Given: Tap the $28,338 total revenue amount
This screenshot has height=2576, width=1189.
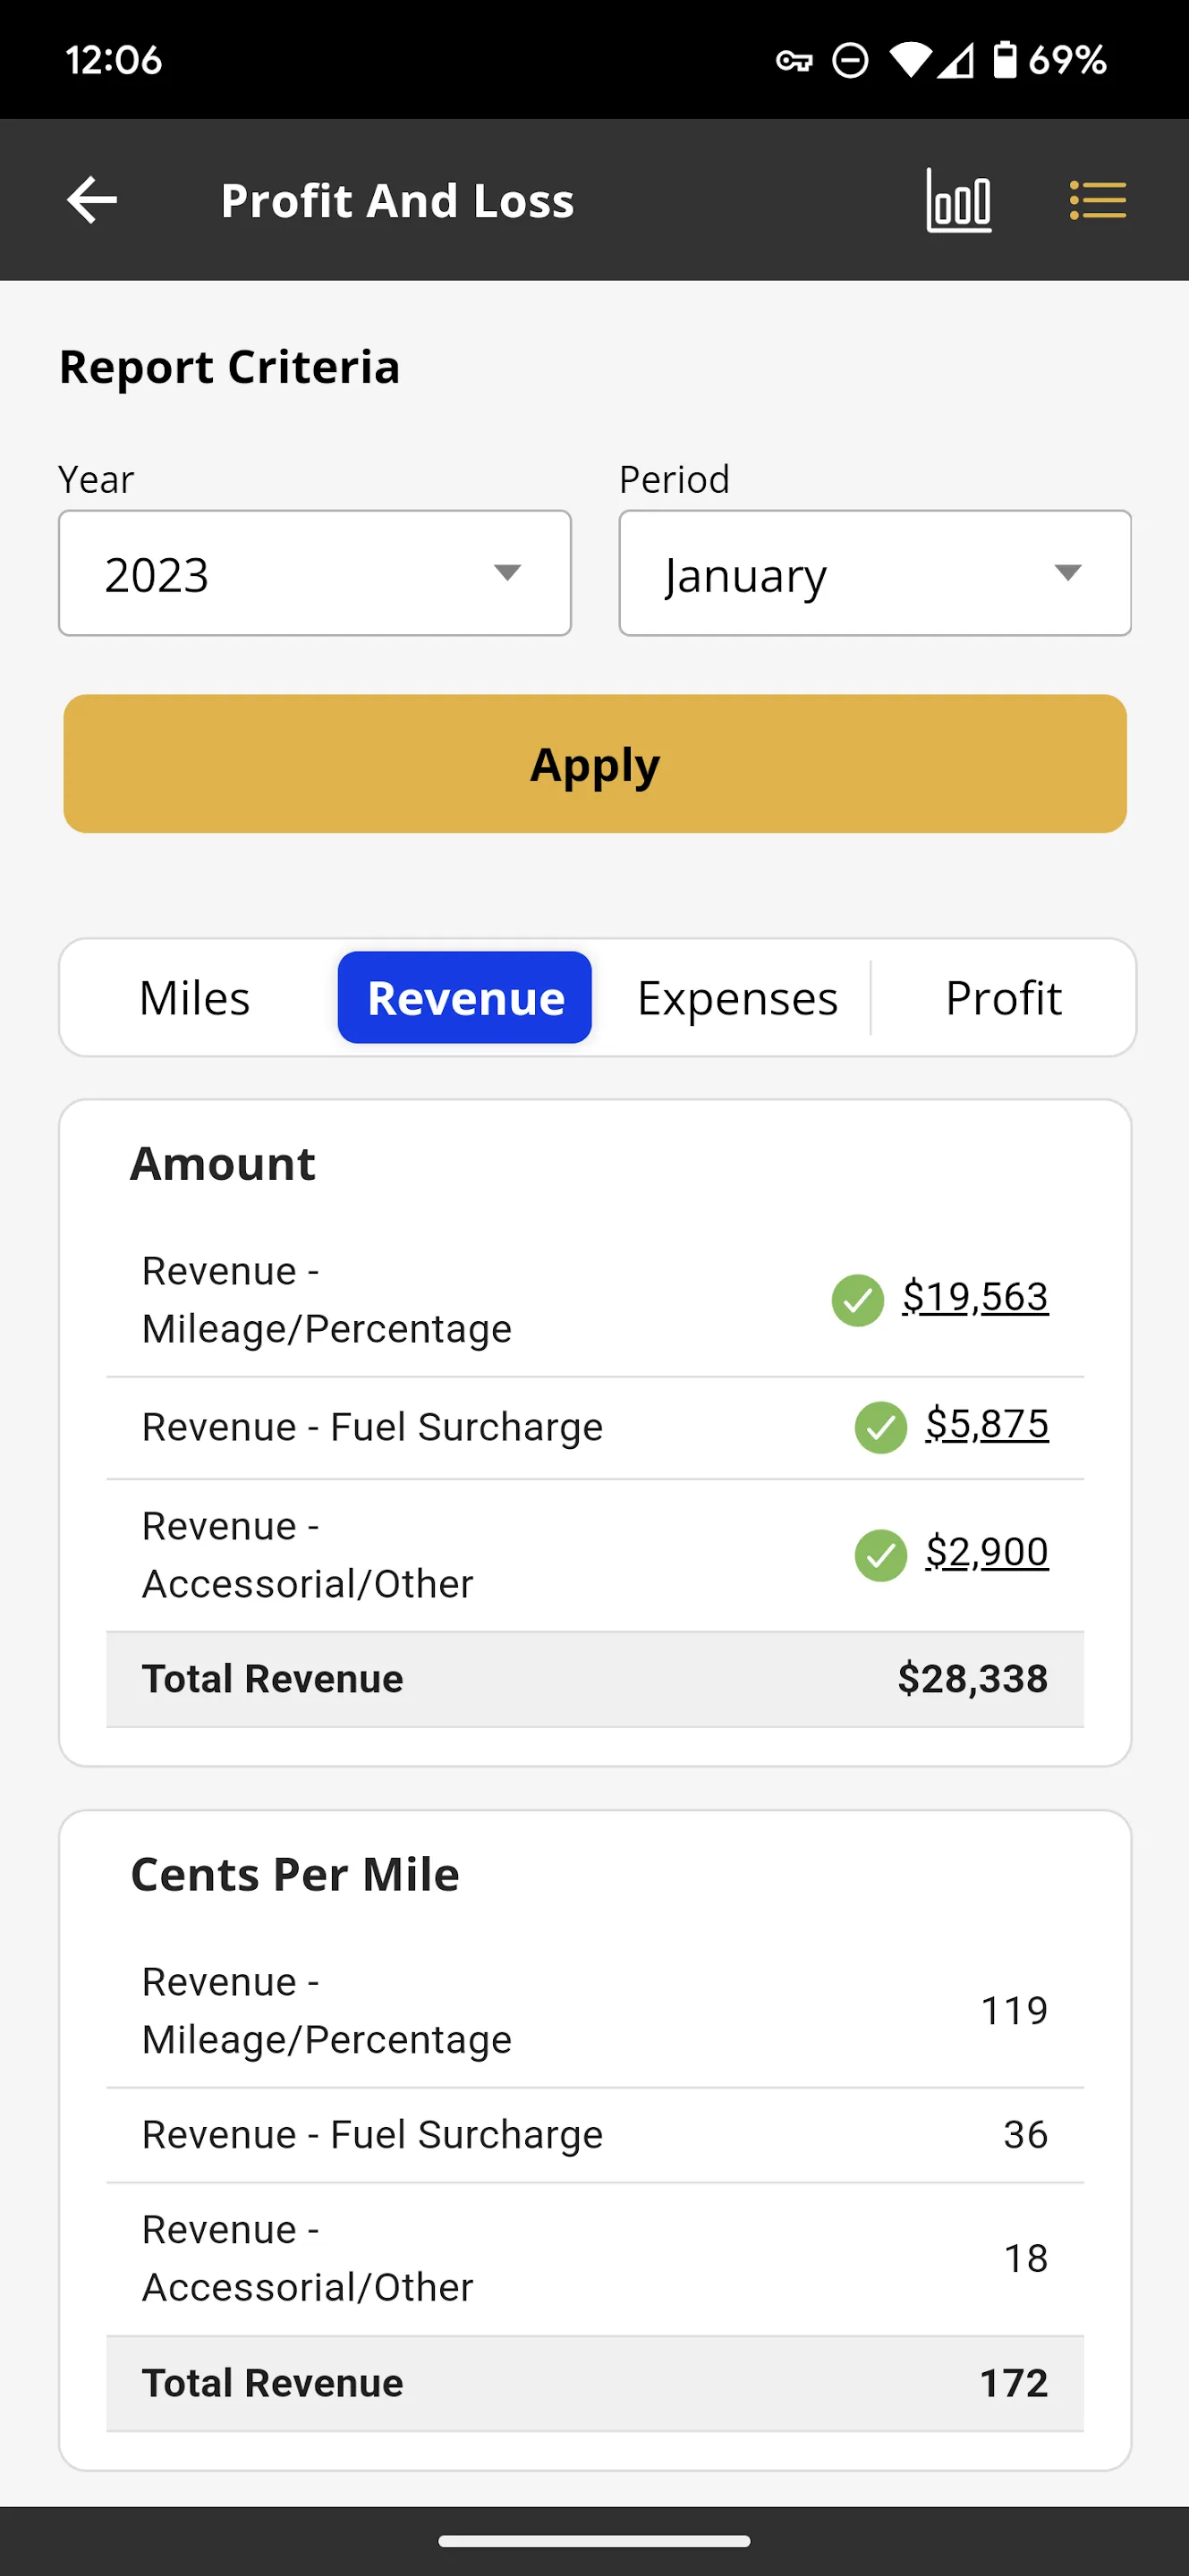Looking at the screenshot, I should 972,1679.
